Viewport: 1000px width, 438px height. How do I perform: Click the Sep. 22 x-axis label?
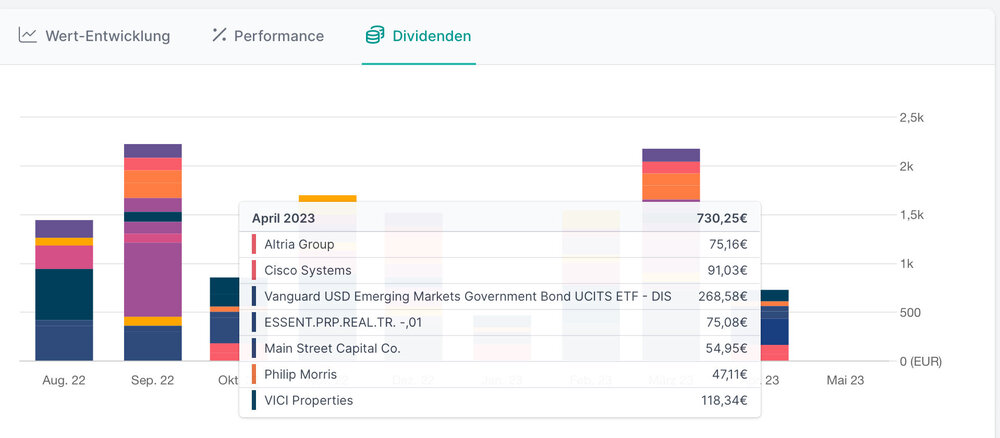coord(152,381)
